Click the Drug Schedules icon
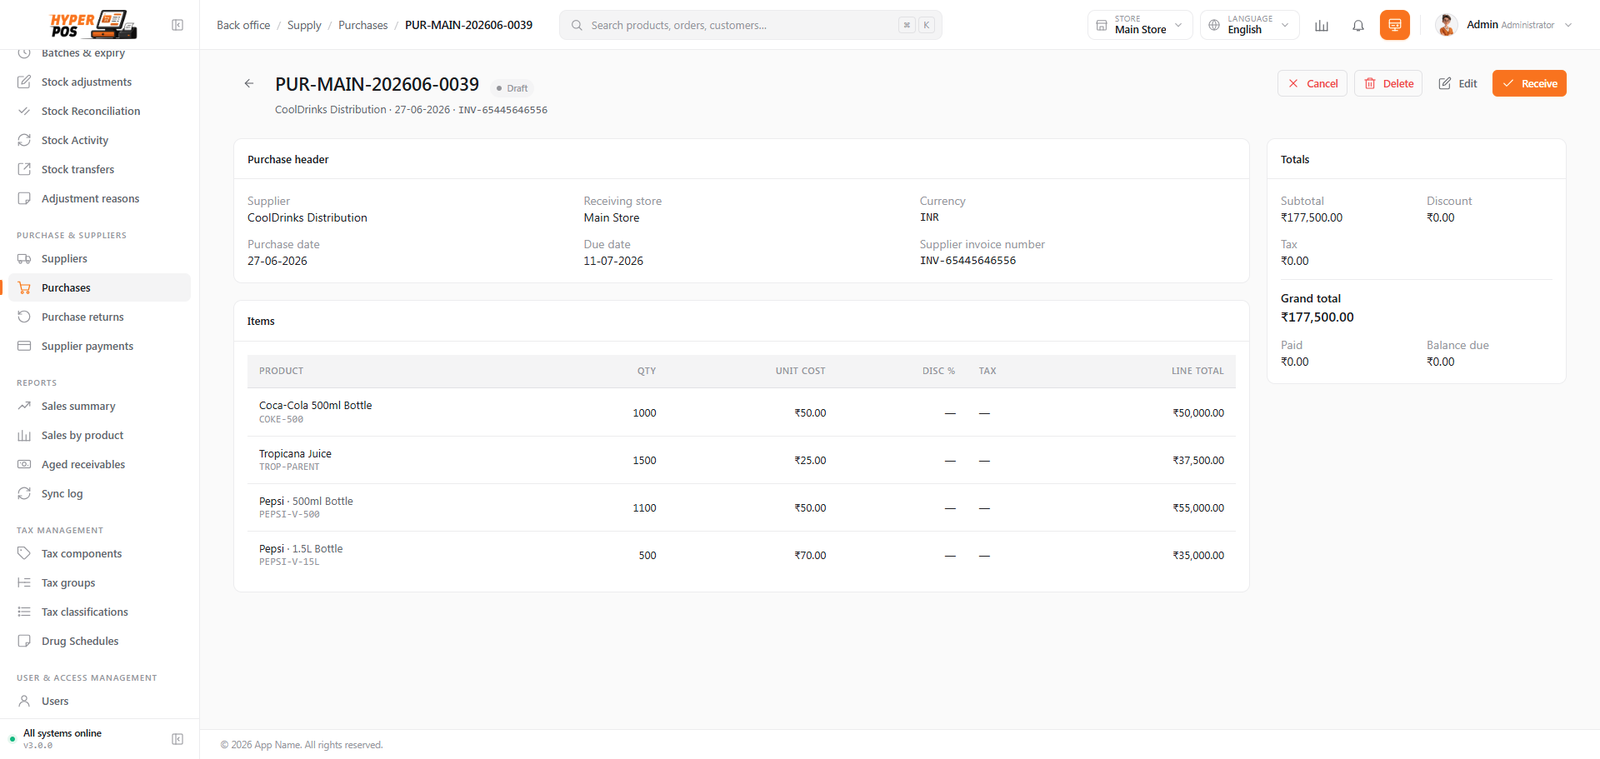 24,641
